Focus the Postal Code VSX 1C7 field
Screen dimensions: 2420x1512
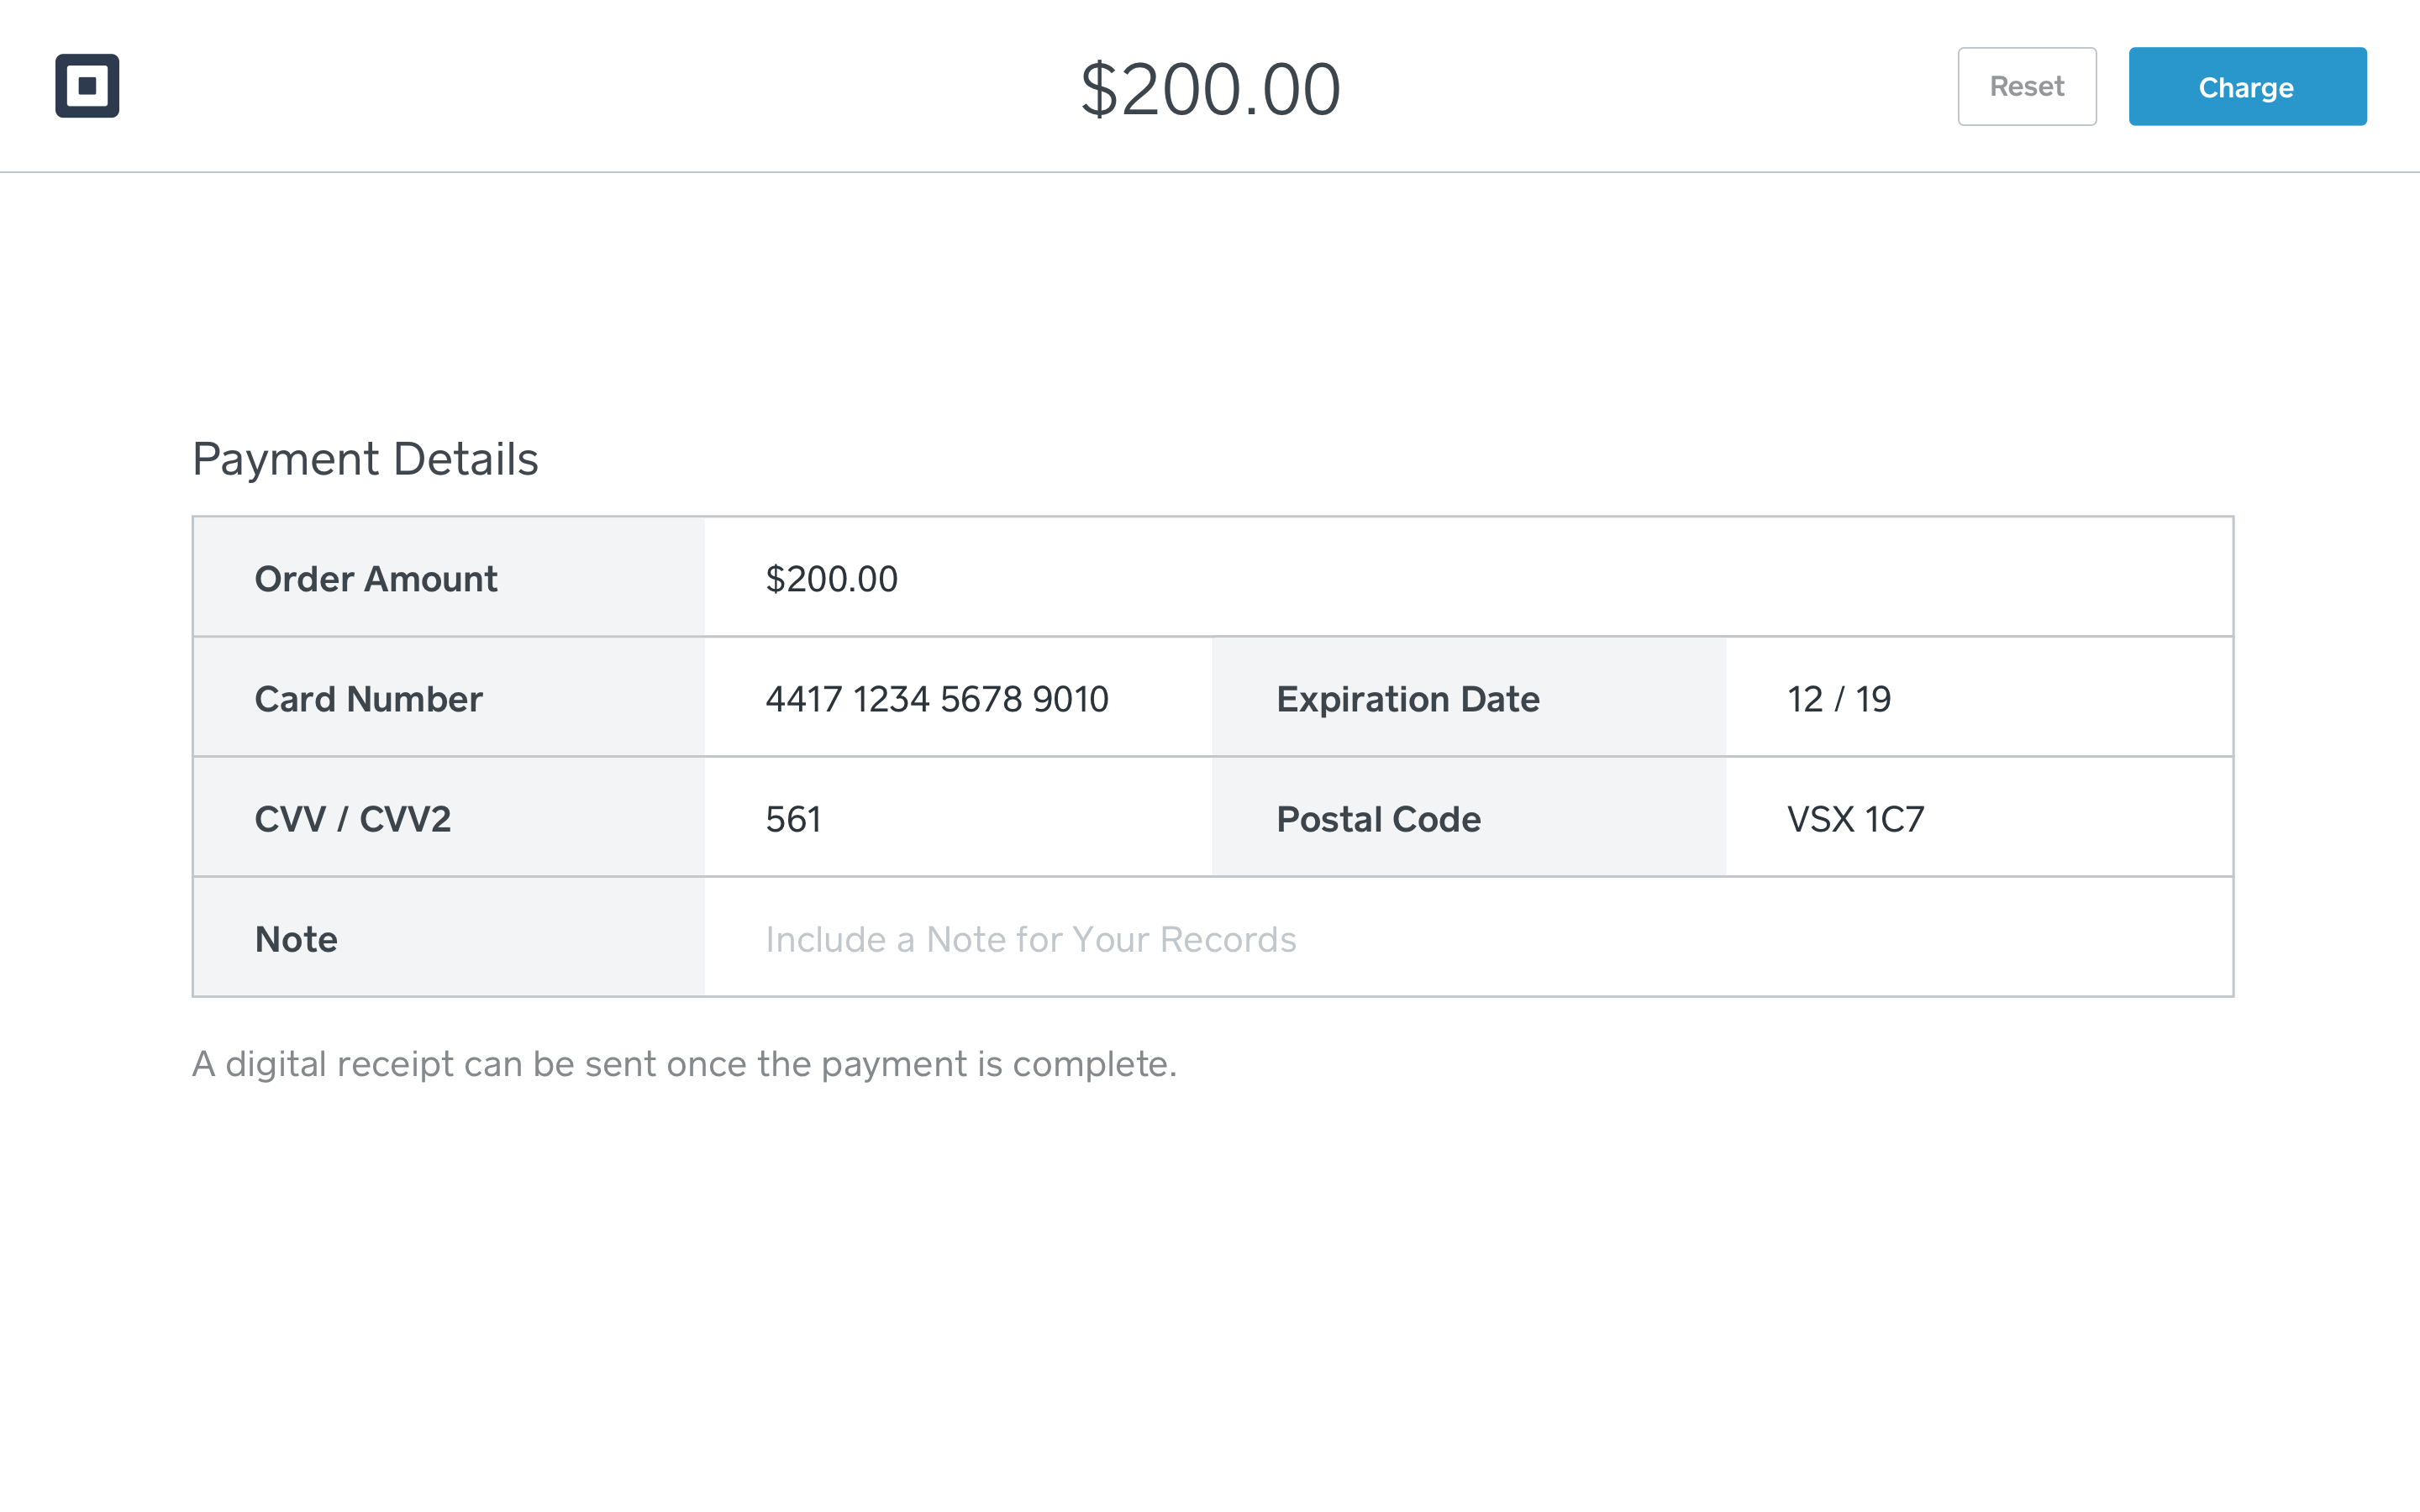pyautogui.click(x=1855, y=819)
